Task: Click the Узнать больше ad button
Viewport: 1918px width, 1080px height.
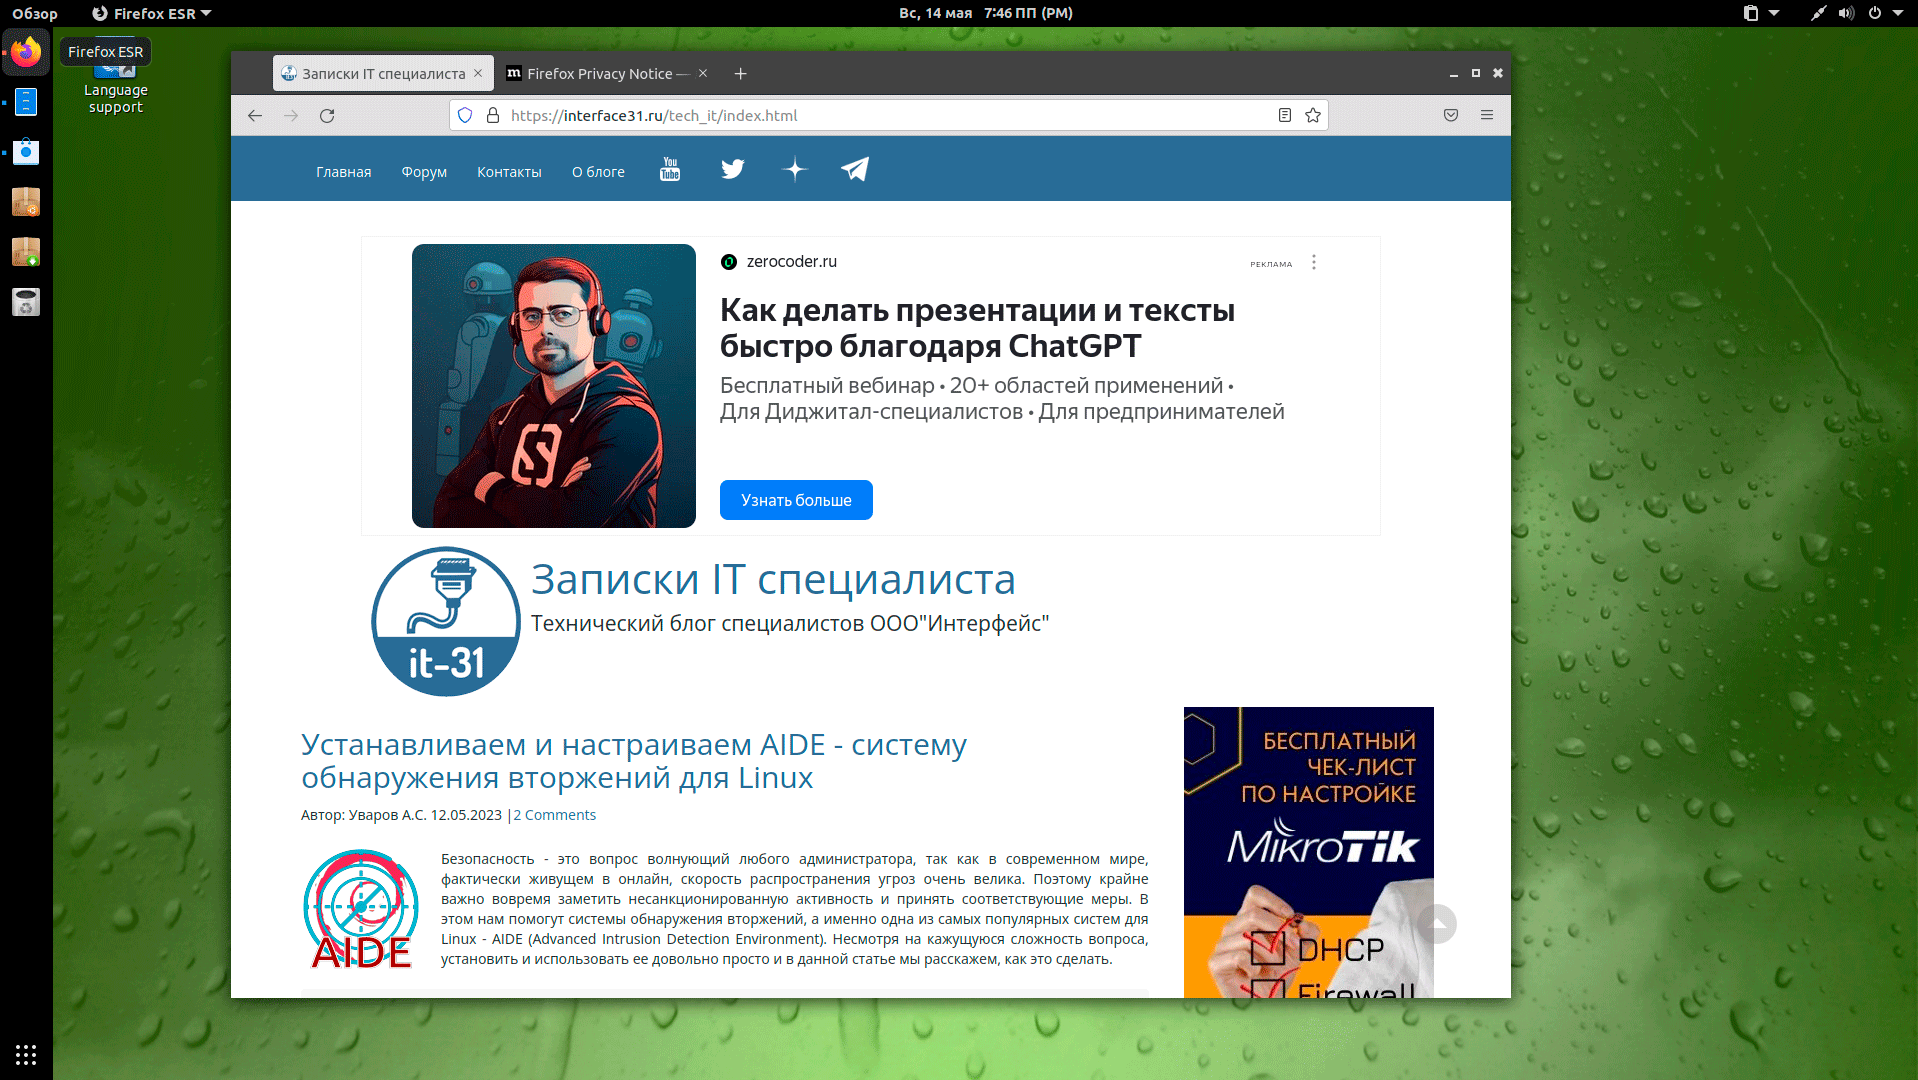Action: (x=796, y=500)
